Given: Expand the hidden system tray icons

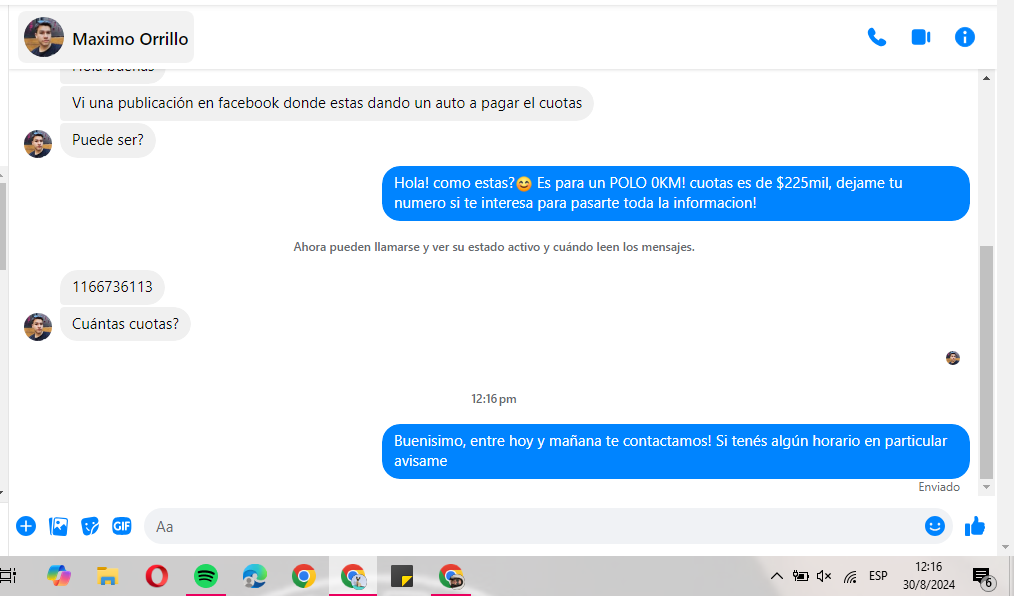Looking at the screenshot, I should pyautogui.click(x=776, y=576).
